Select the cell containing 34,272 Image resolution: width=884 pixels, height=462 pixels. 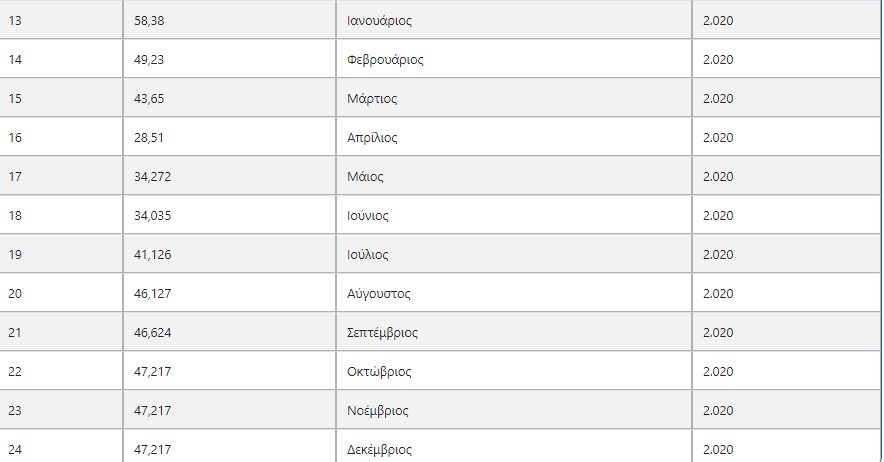pos(229,176)
